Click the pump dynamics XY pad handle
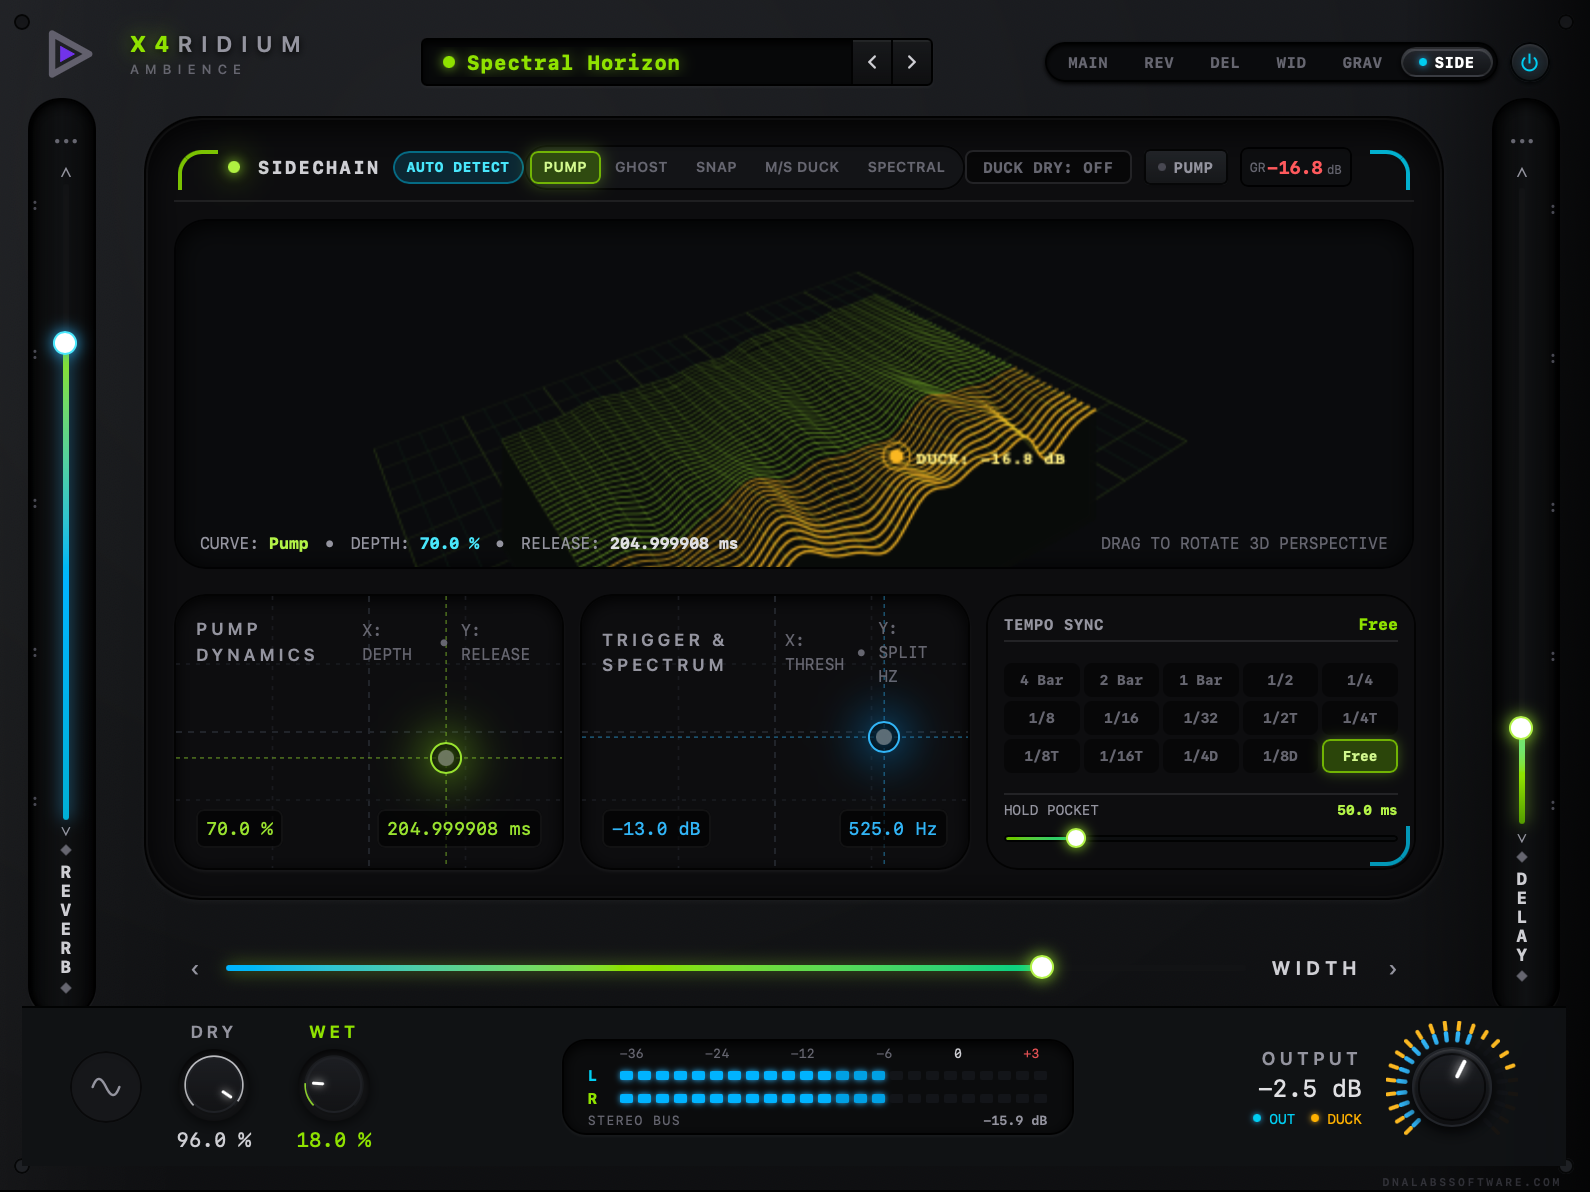This screenshot has height=1192, width=1590. point(446,758)
